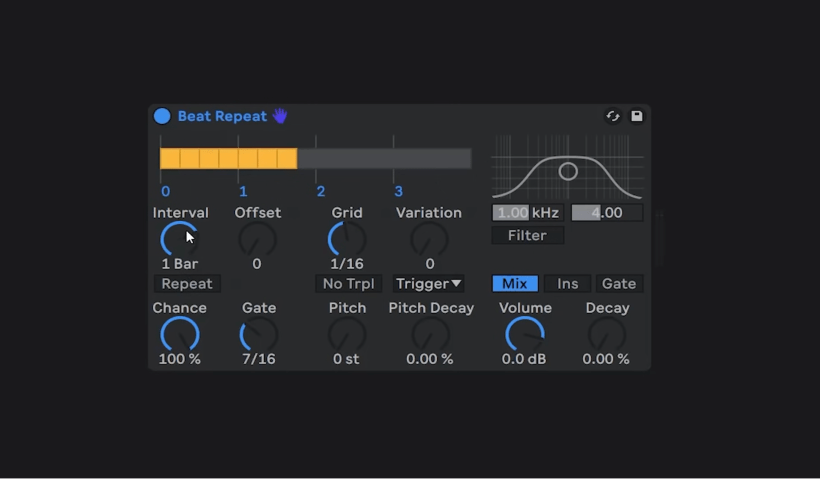This screenshot has height=480, width=820.
Task: Open the Trigger variation dropdown
Action: point(429,284)
